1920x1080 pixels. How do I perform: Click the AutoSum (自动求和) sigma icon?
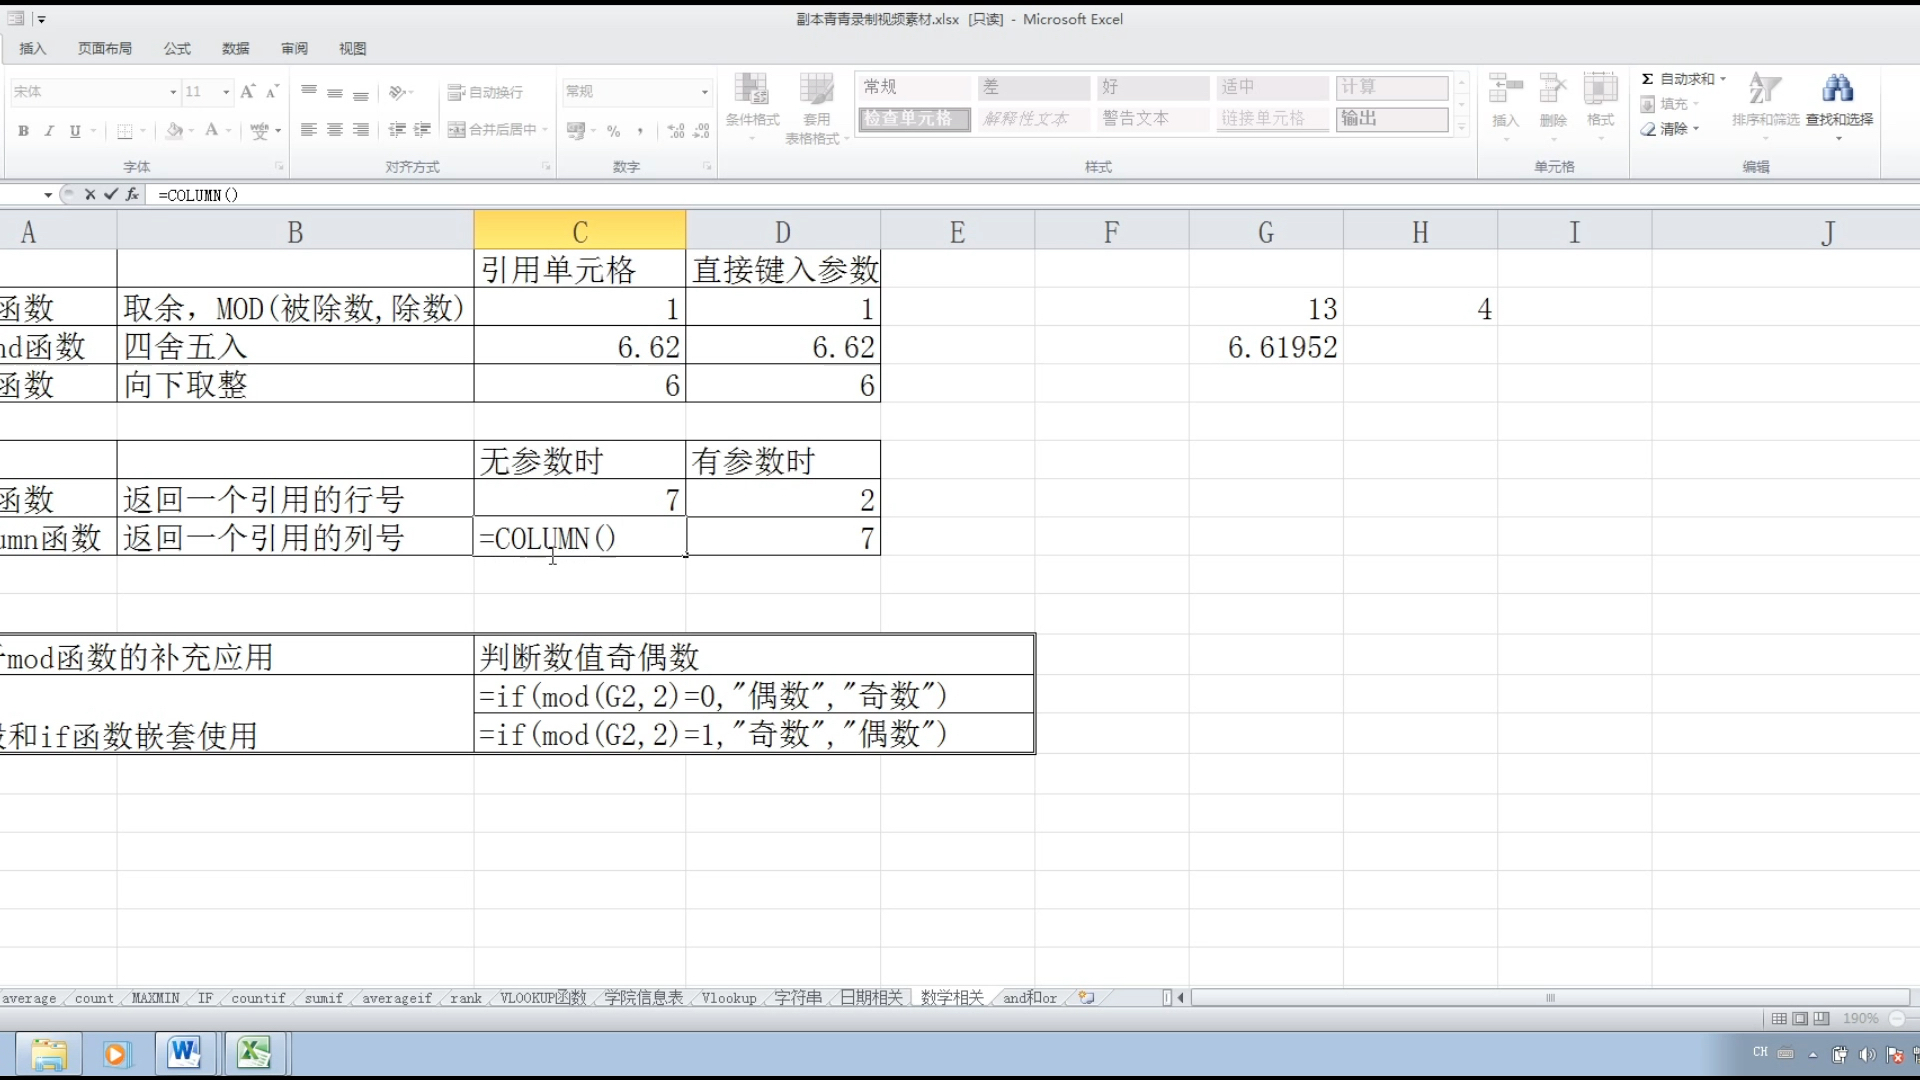tap(1647, 79)
